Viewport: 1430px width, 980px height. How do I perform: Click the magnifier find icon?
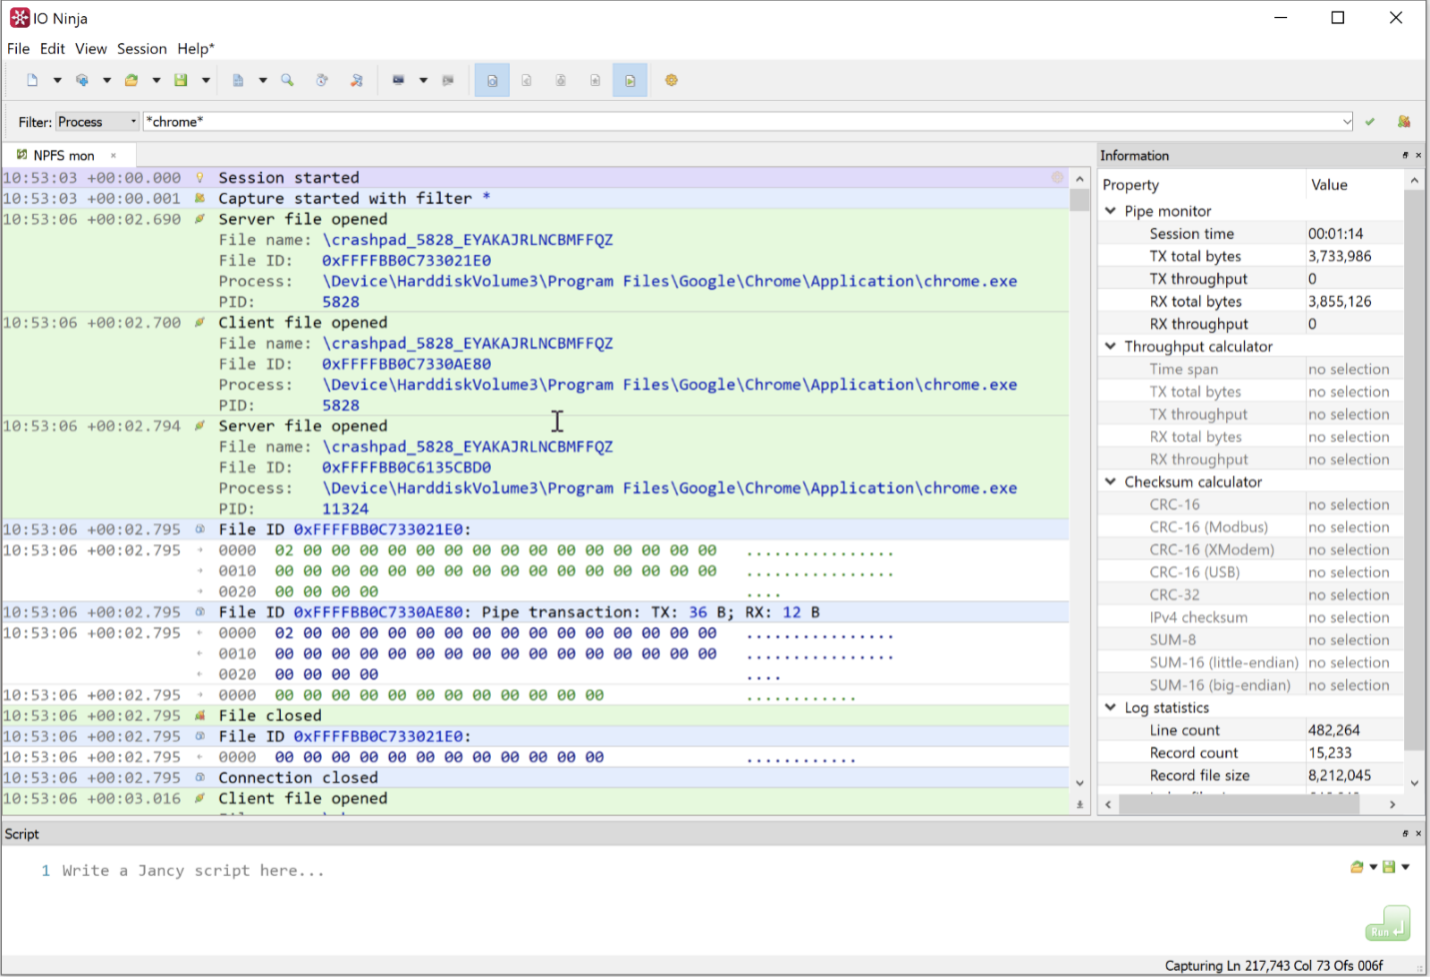pos(288,80)
